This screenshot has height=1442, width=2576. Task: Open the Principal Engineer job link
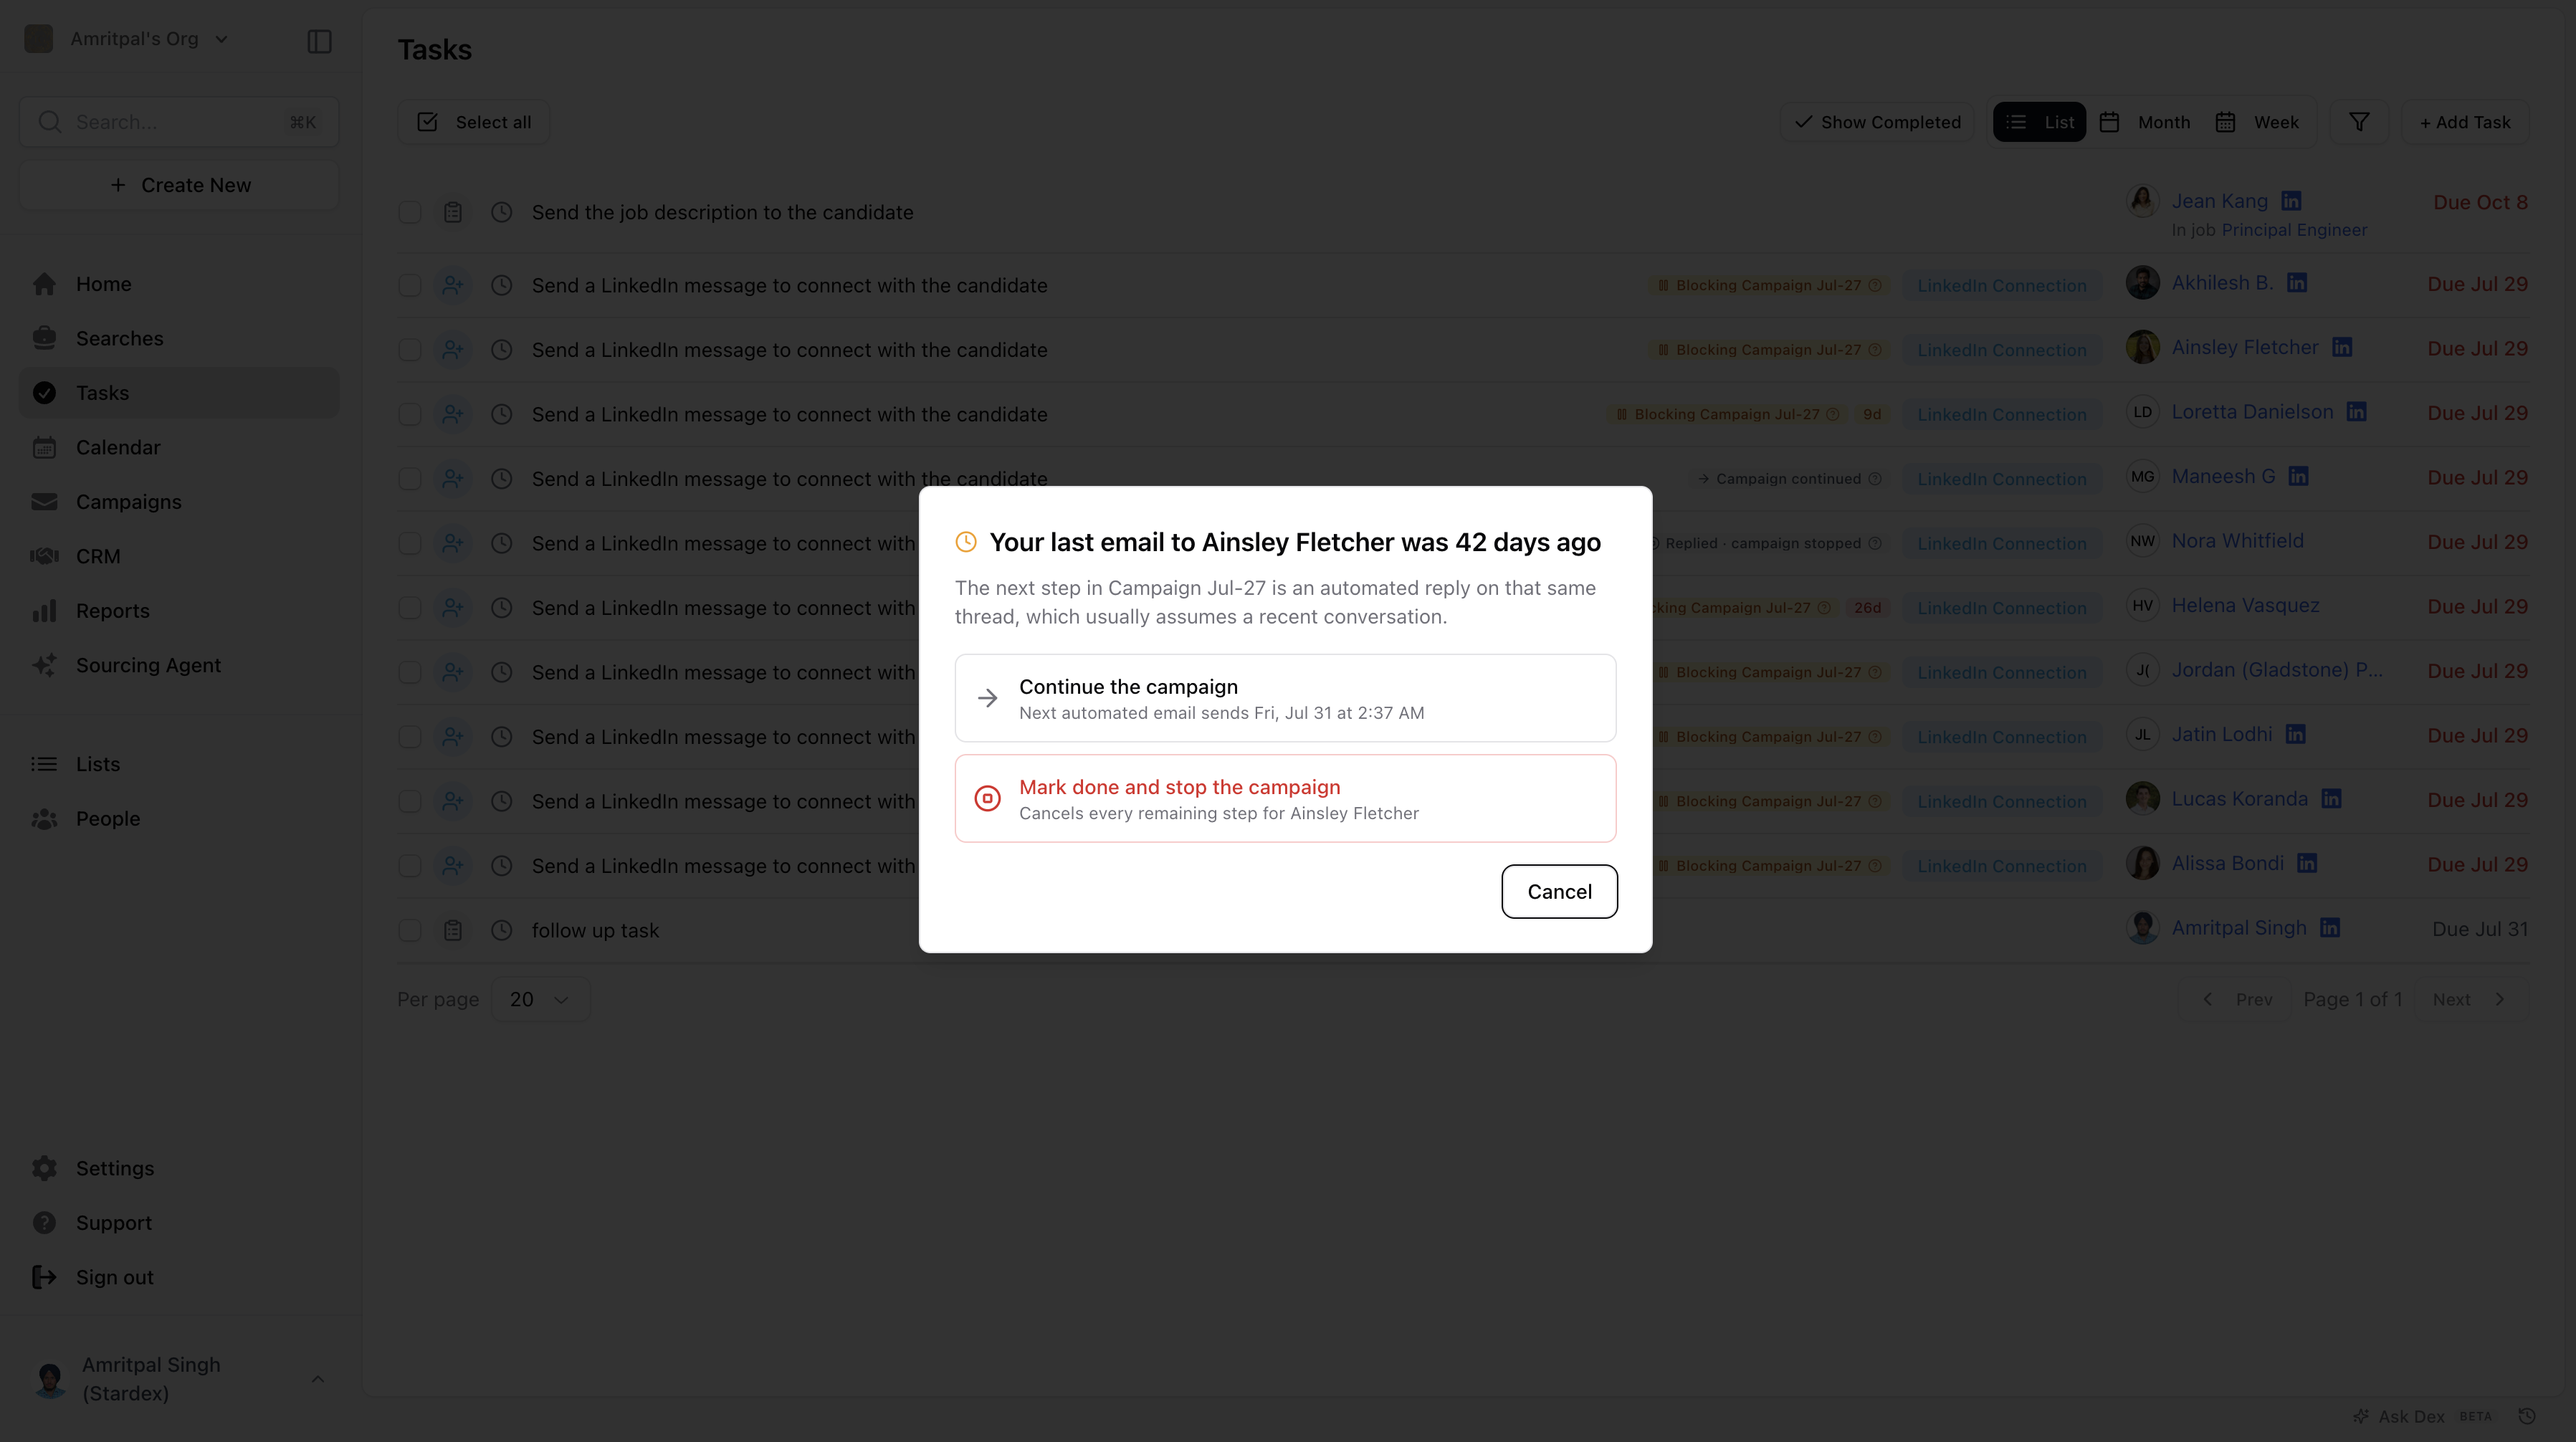(2294, 230)
